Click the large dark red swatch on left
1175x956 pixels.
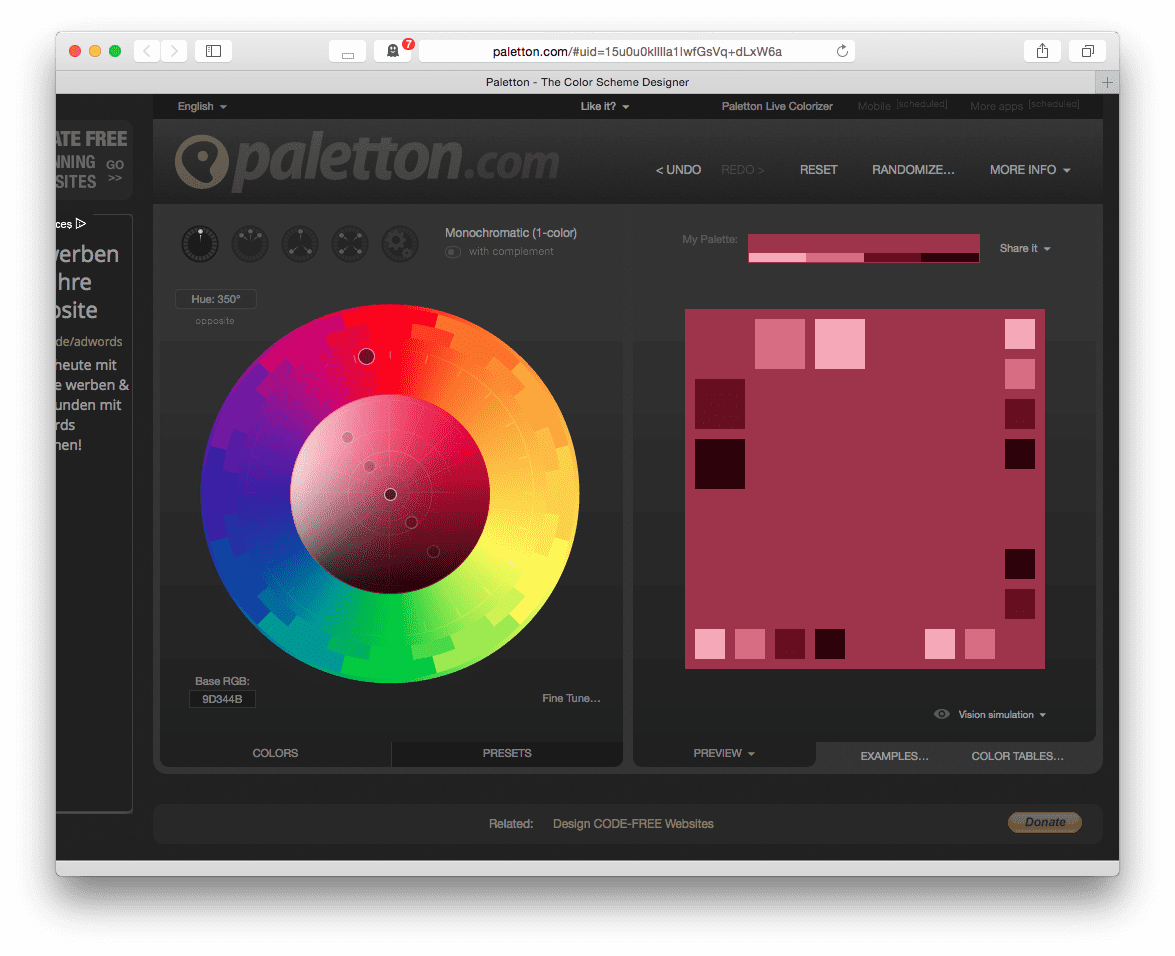[719, 404]
